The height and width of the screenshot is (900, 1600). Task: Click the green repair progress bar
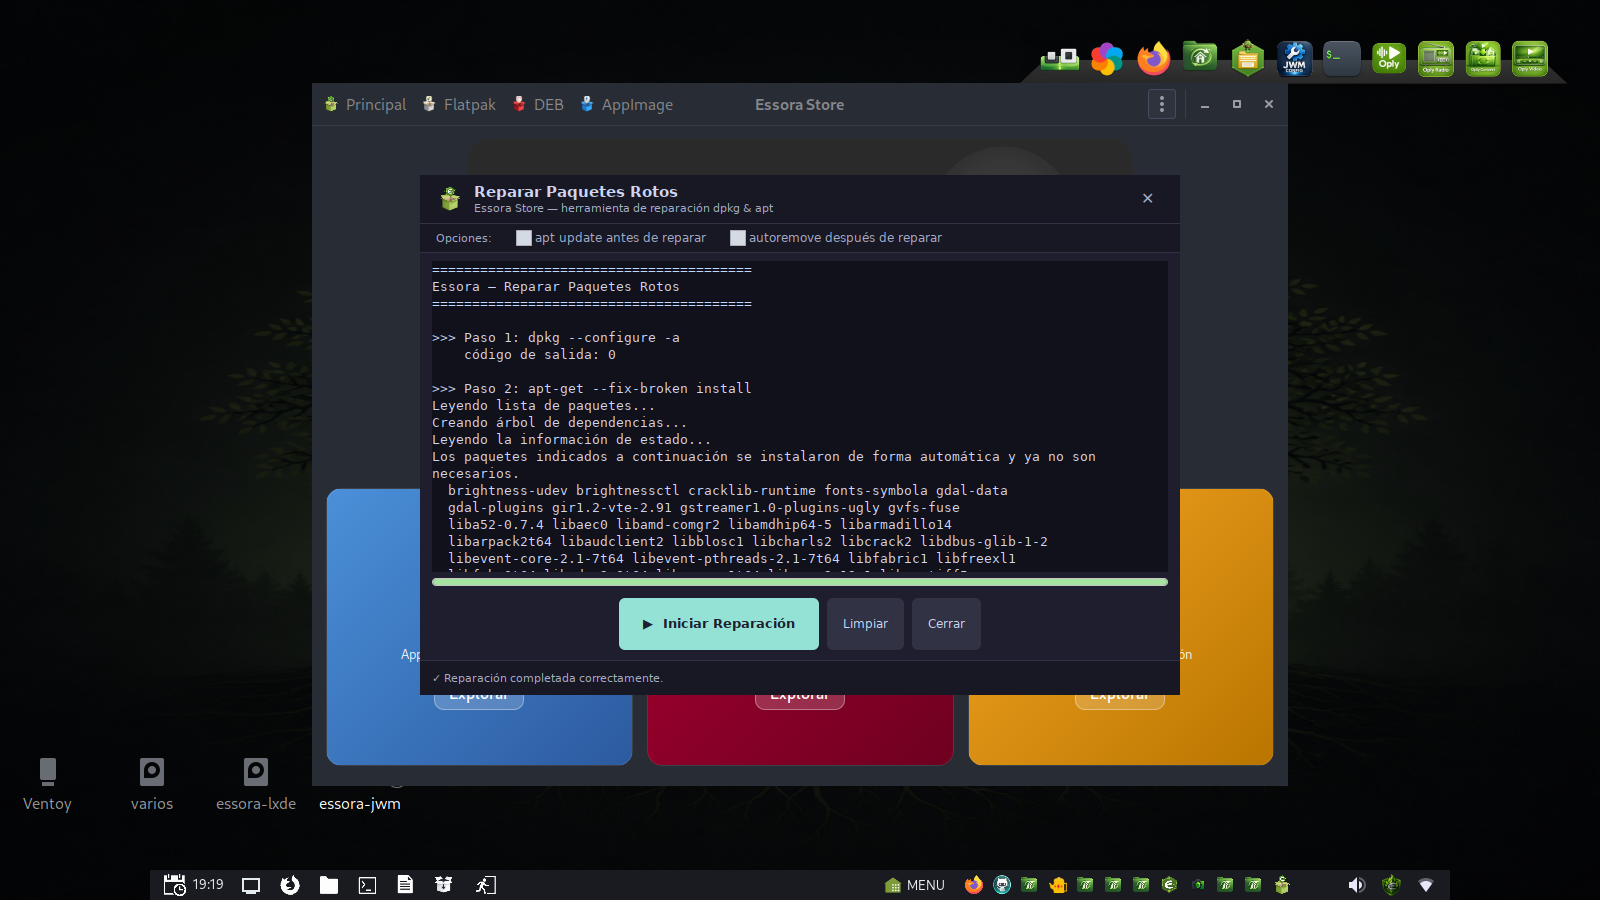click(800, 582)
